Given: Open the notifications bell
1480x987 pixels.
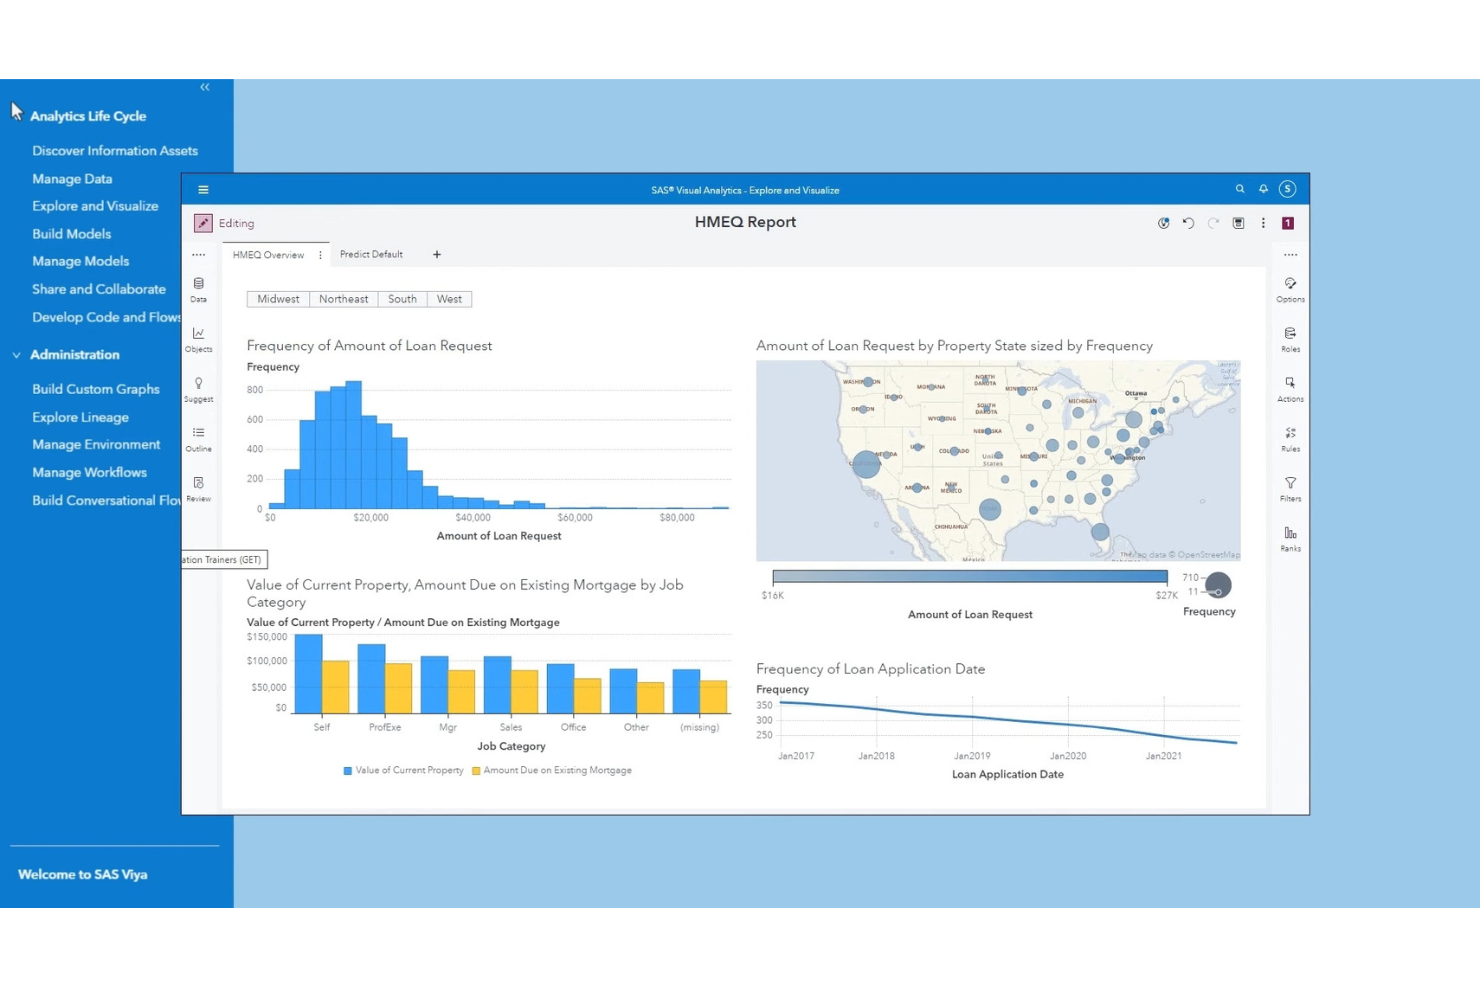Looking at the screenshot, I should 1264,189.
